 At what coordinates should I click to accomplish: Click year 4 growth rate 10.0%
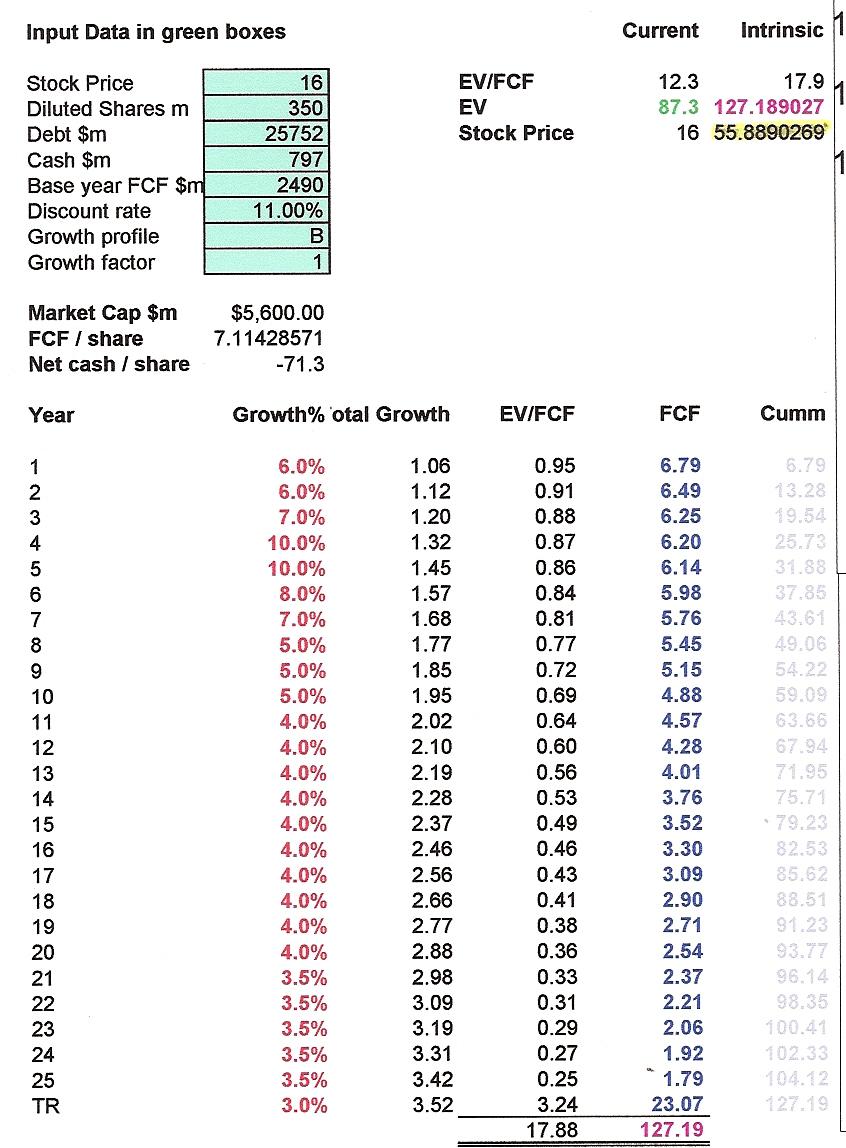pyautogui.click(x=296, y=543)
